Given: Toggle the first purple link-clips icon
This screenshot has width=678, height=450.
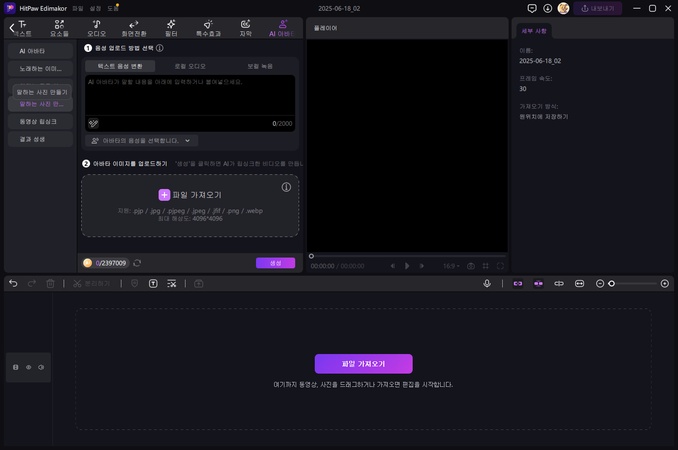Looking at the screenshot, I should pyautogui.click(x=518, y=284).
